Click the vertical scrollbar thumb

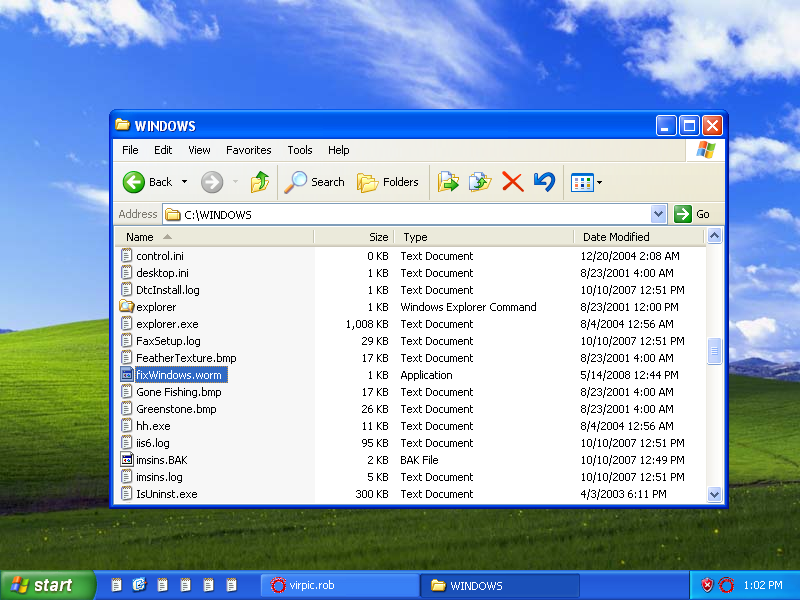point(714,351)
